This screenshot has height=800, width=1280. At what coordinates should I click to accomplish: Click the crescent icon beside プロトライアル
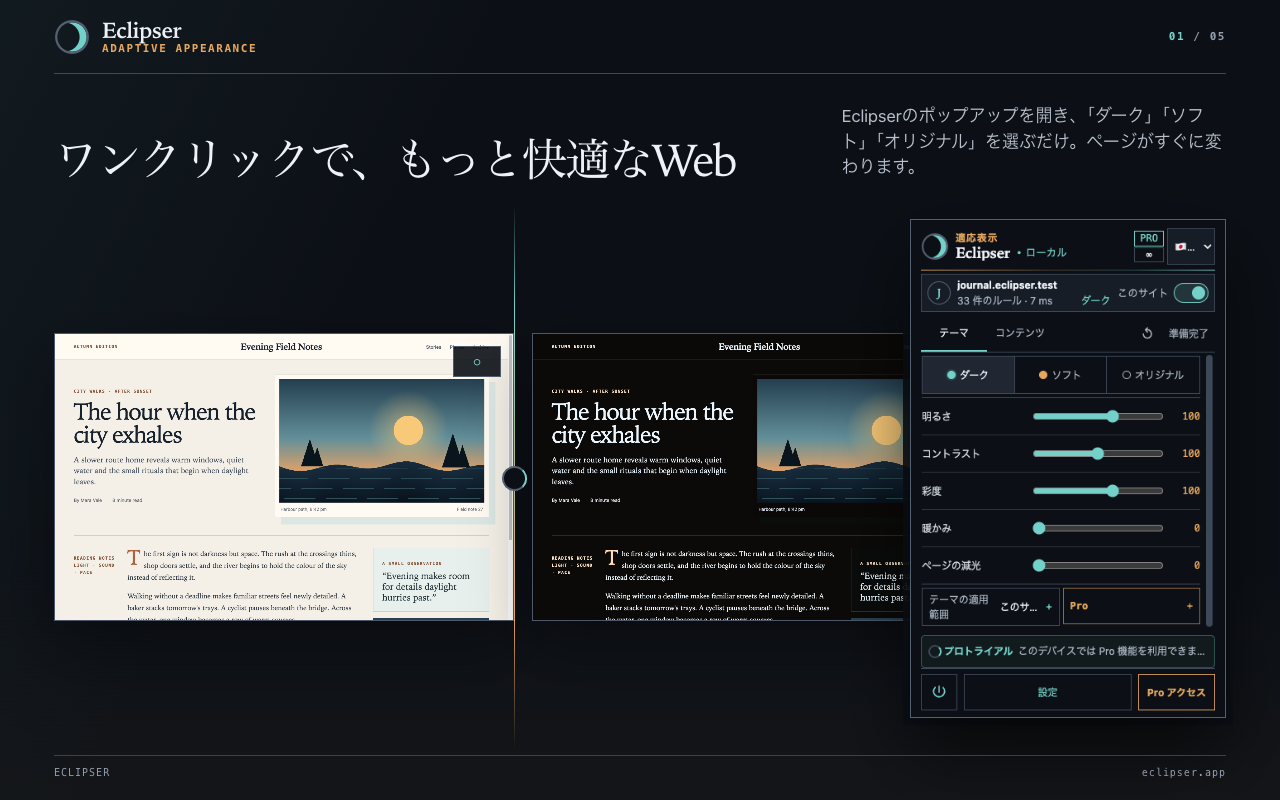point(935,651)
